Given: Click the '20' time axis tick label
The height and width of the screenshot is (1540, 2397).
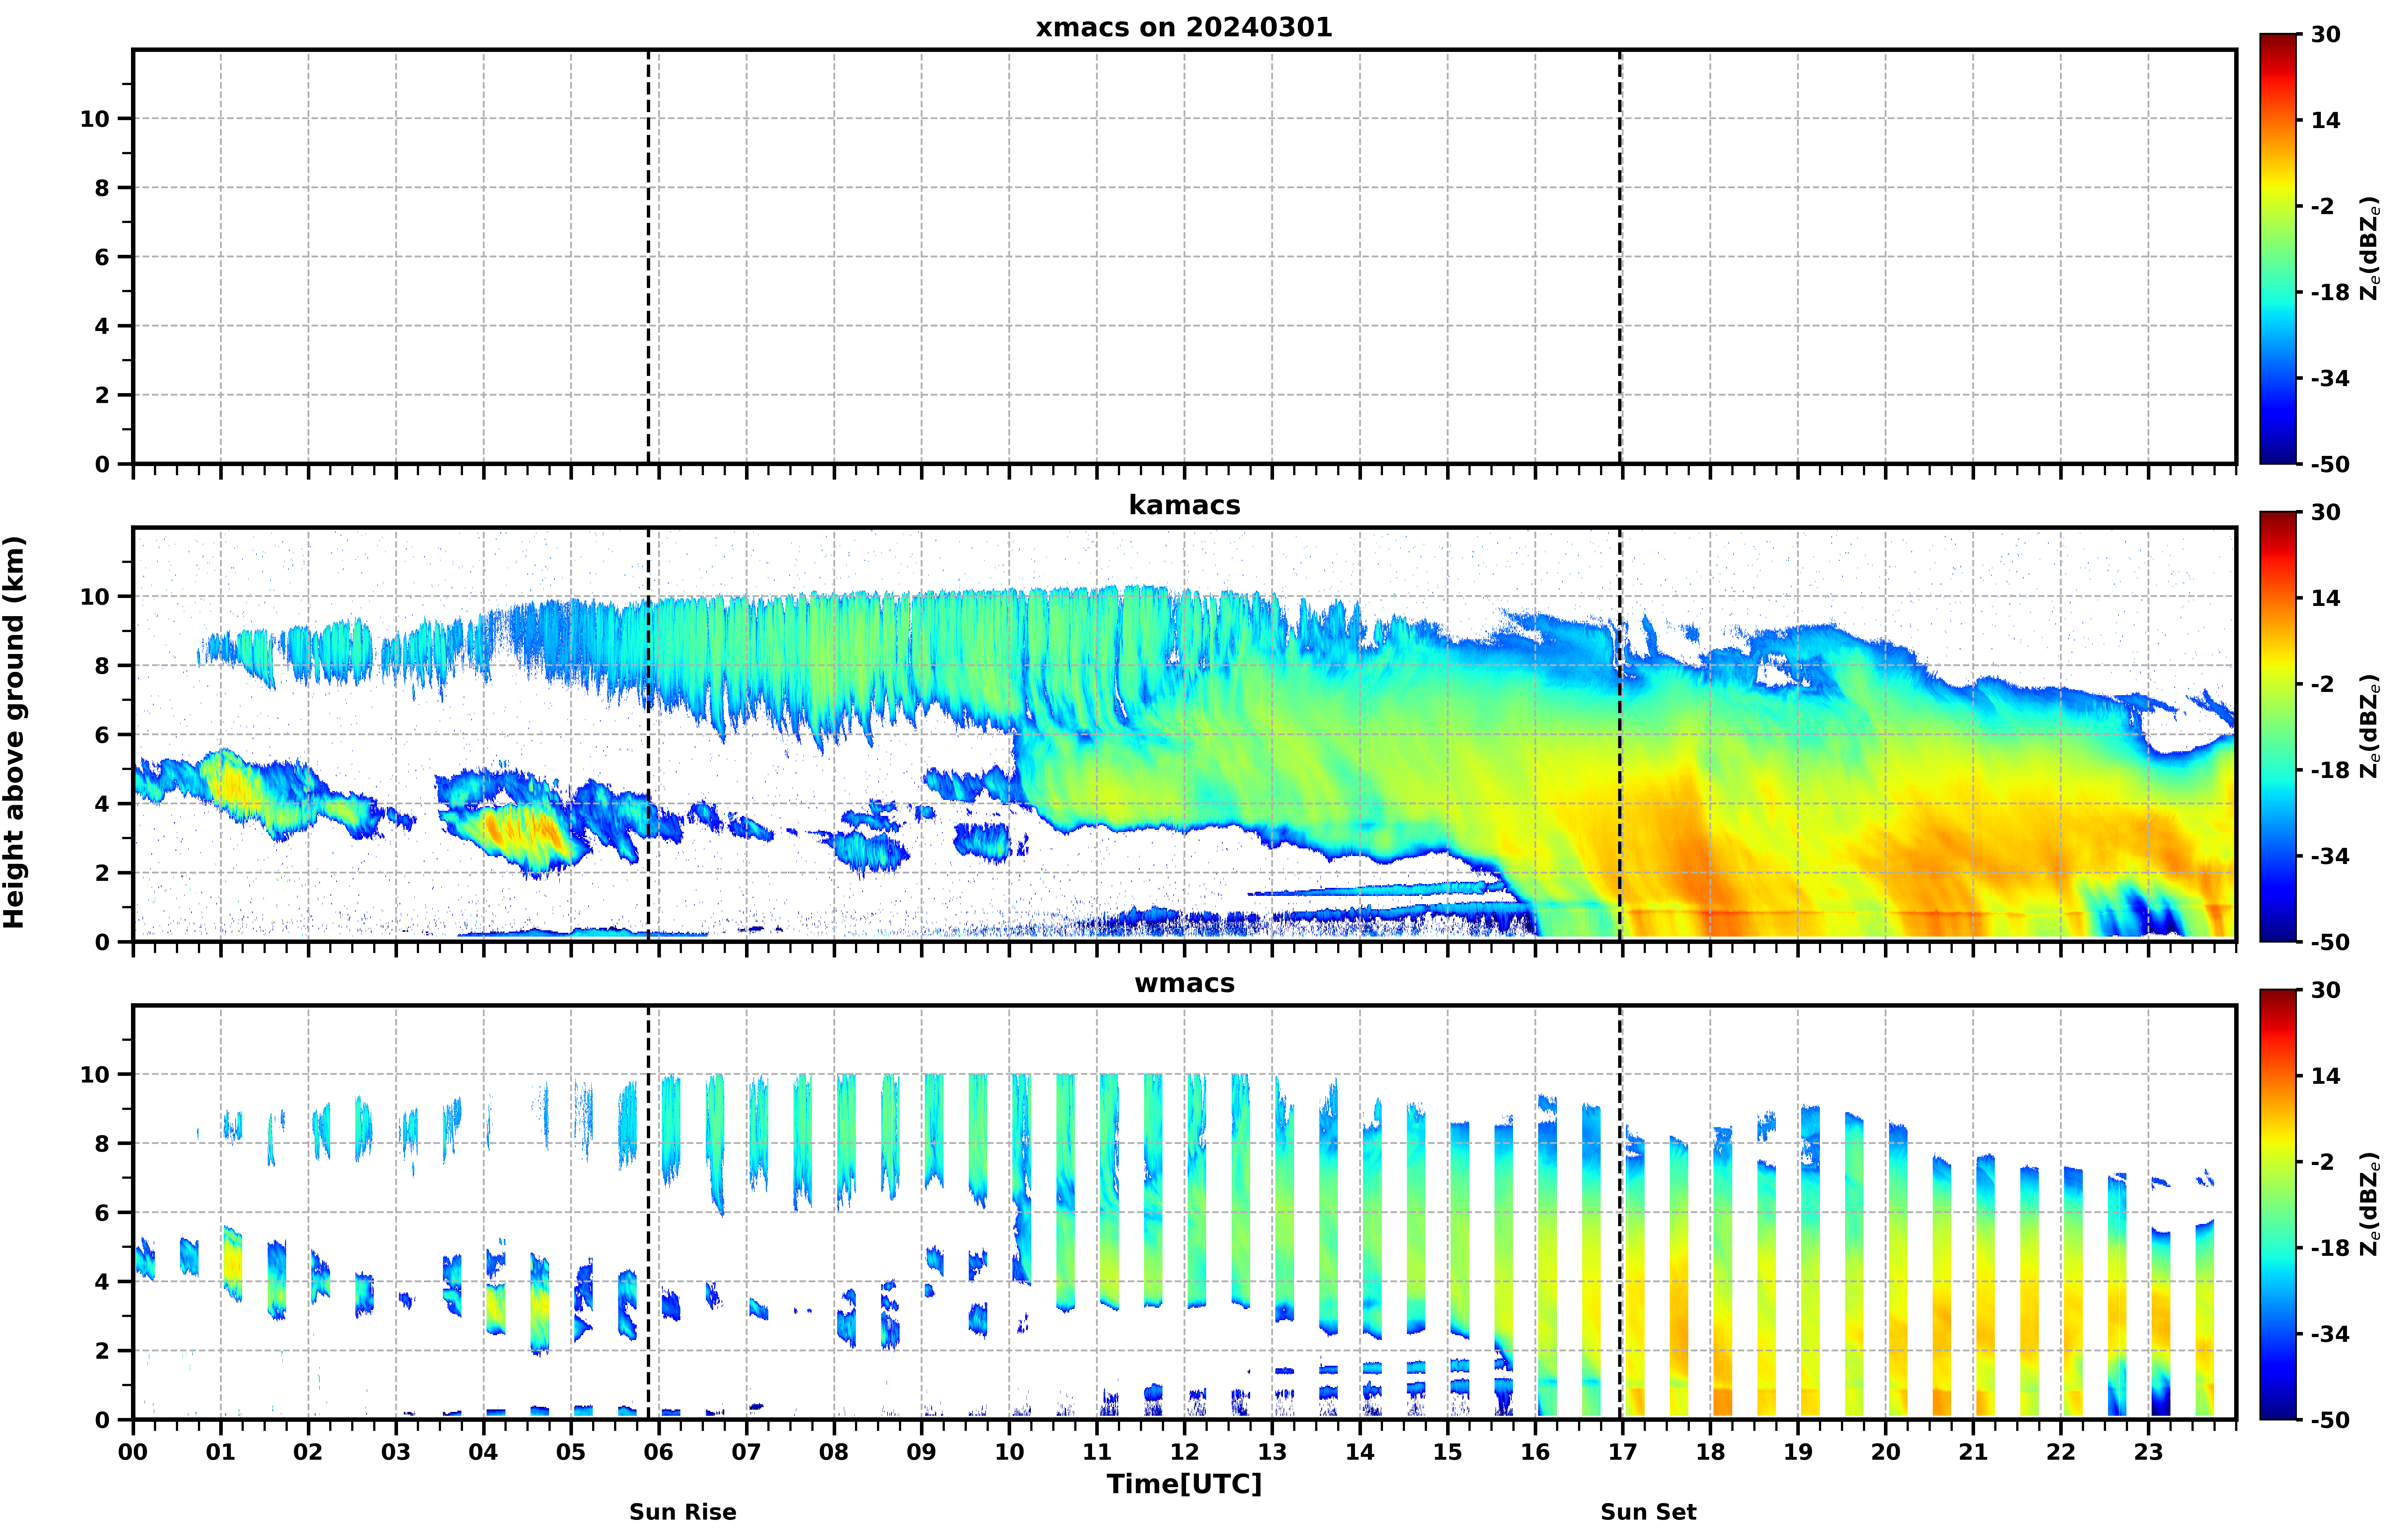Looking at the screenshot, I should click(1886, 1452).
